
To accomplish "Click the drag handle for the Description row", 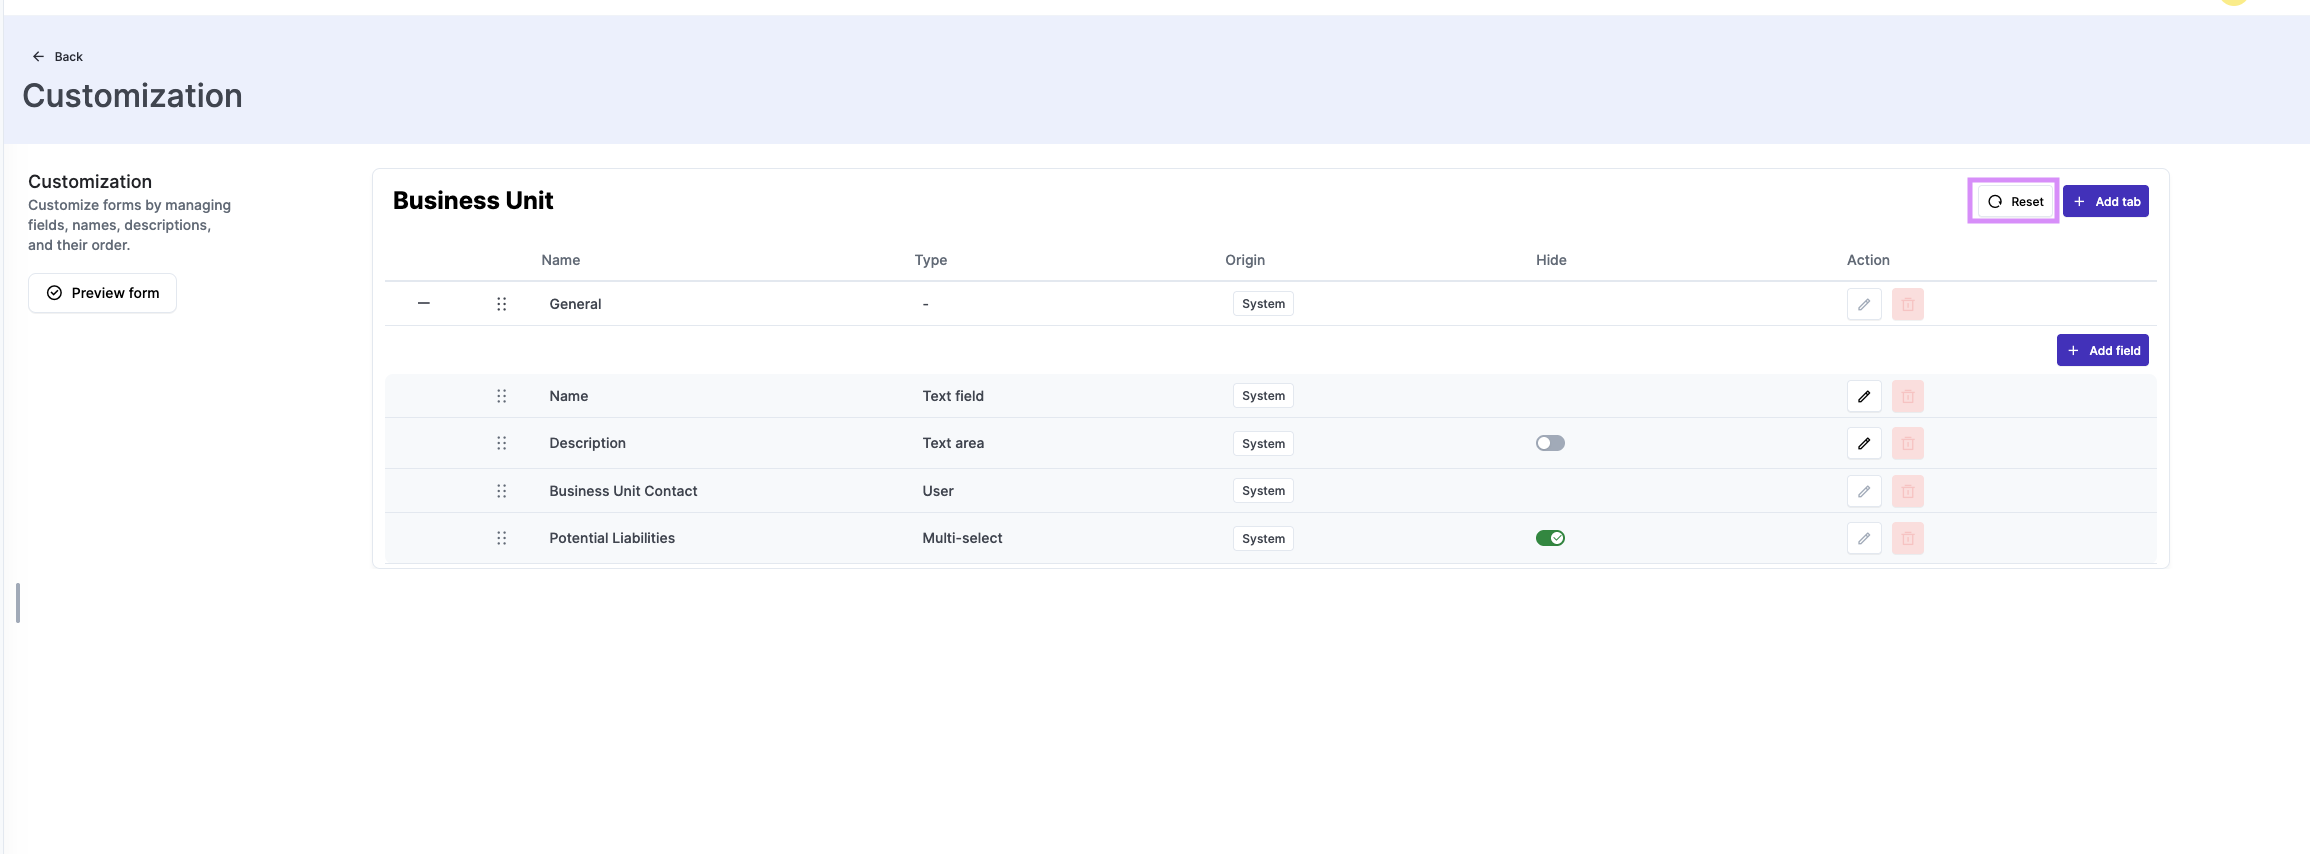I will tap(502, 443).
